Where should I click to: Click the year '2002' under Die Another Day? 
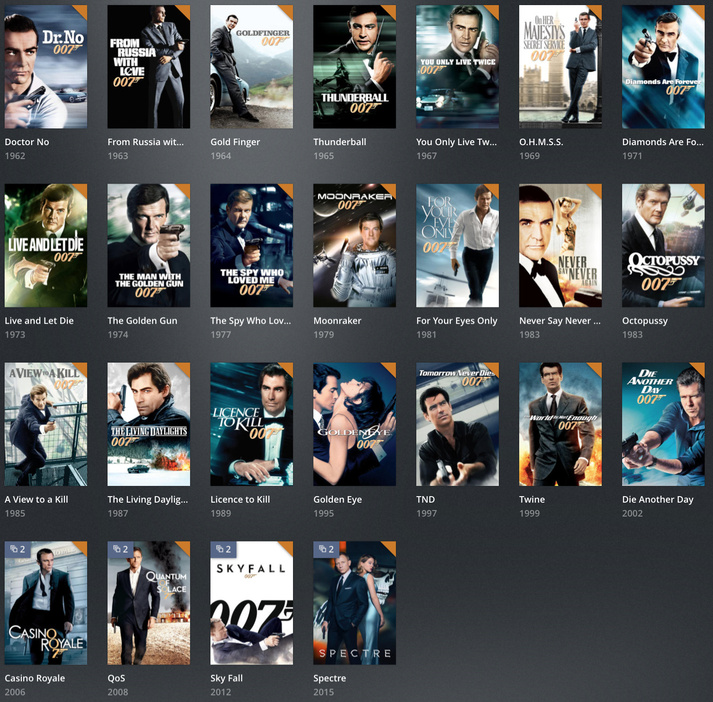pos(633,513)
